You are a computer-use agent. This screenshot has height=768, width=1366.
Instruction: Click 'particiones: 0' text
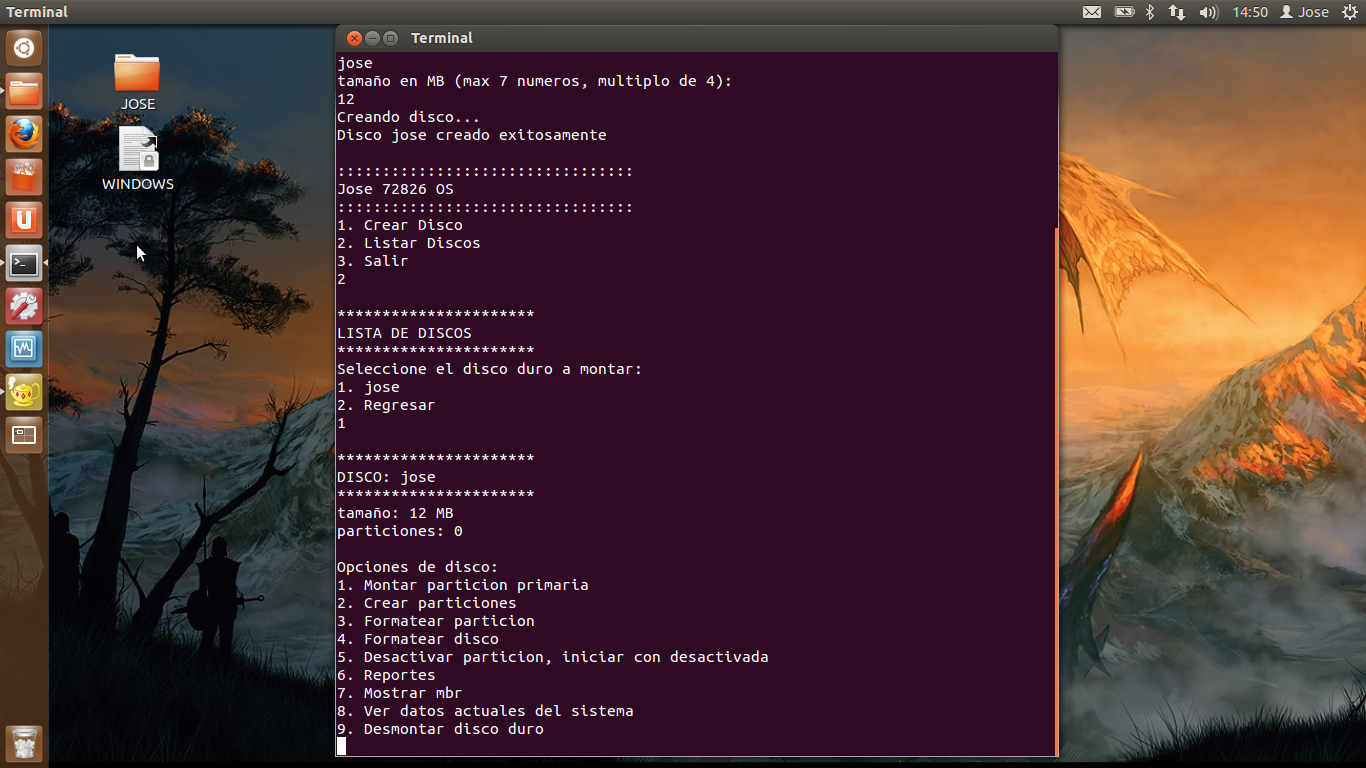(x=399, y=531)
